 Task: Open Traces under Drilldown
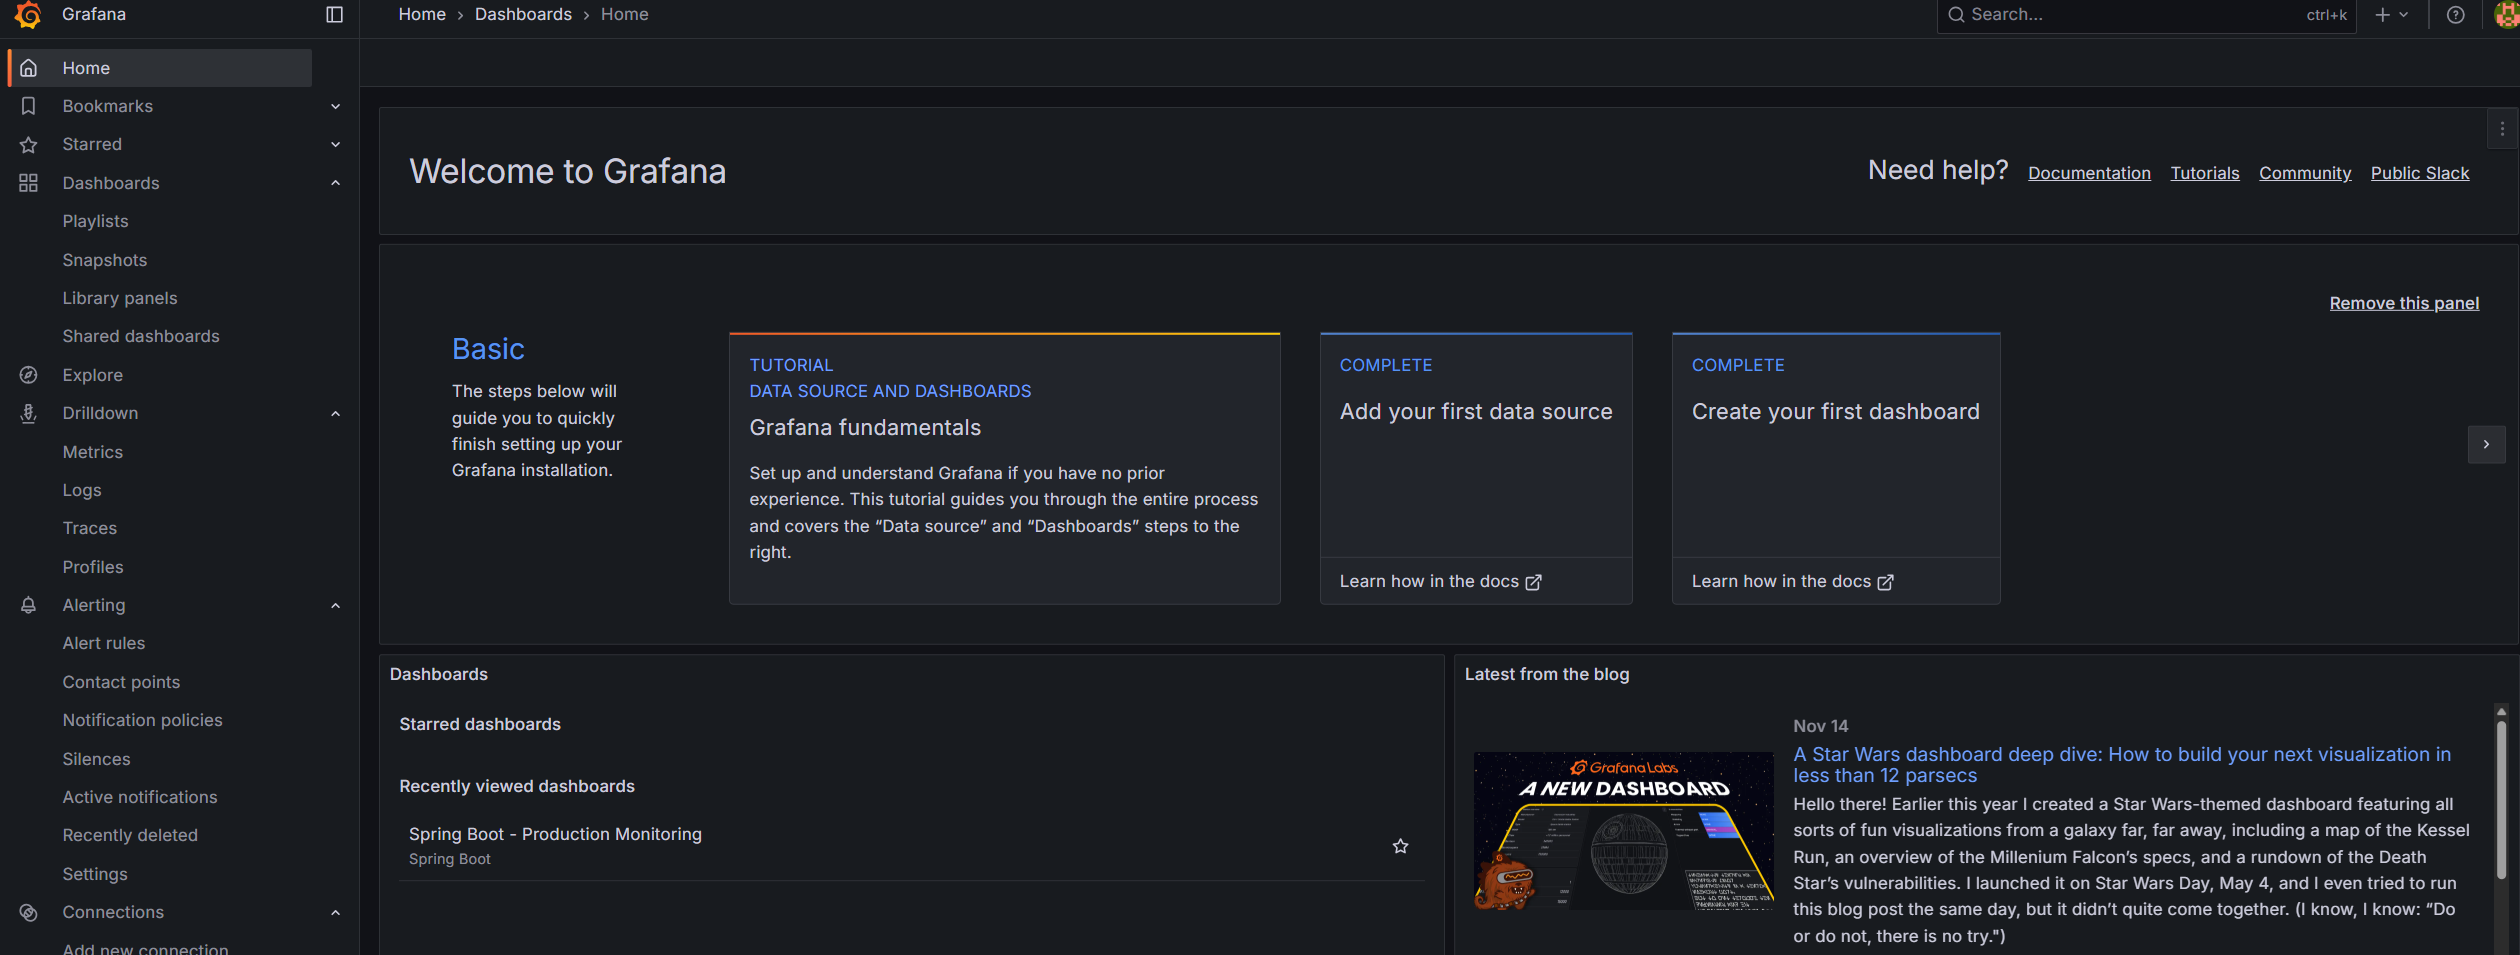pos(90,528)
